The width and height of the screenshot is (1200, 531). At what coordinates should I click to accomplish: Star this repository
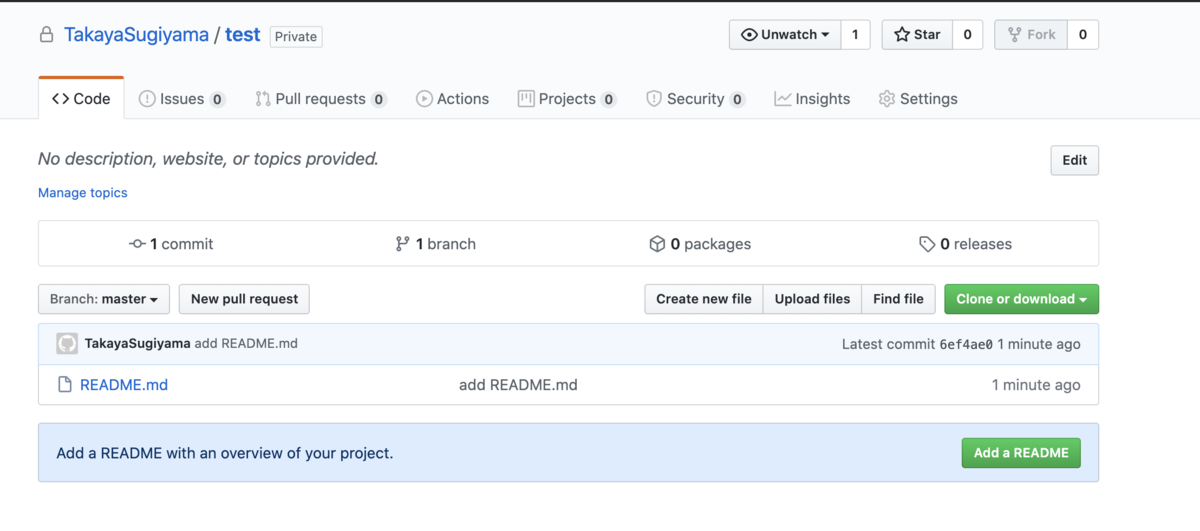917,34
